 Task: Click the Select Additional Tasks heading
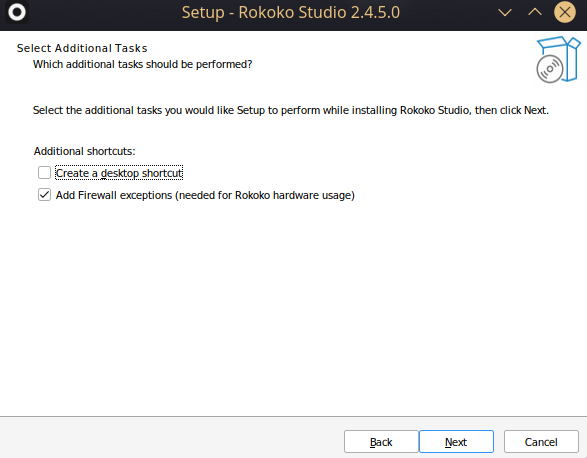pyautogui.click(x=82, y=48)
